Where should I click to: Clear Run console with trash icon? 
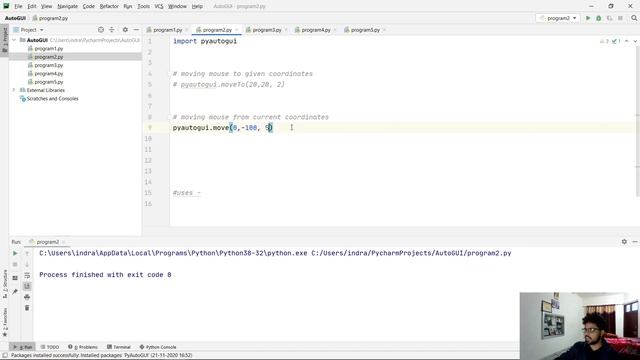point(27,308)
